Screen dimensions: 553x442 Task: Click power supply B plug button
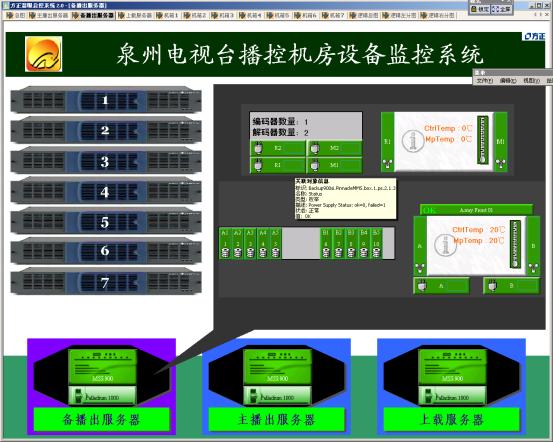pyautogui.click(x=511, y=286)
